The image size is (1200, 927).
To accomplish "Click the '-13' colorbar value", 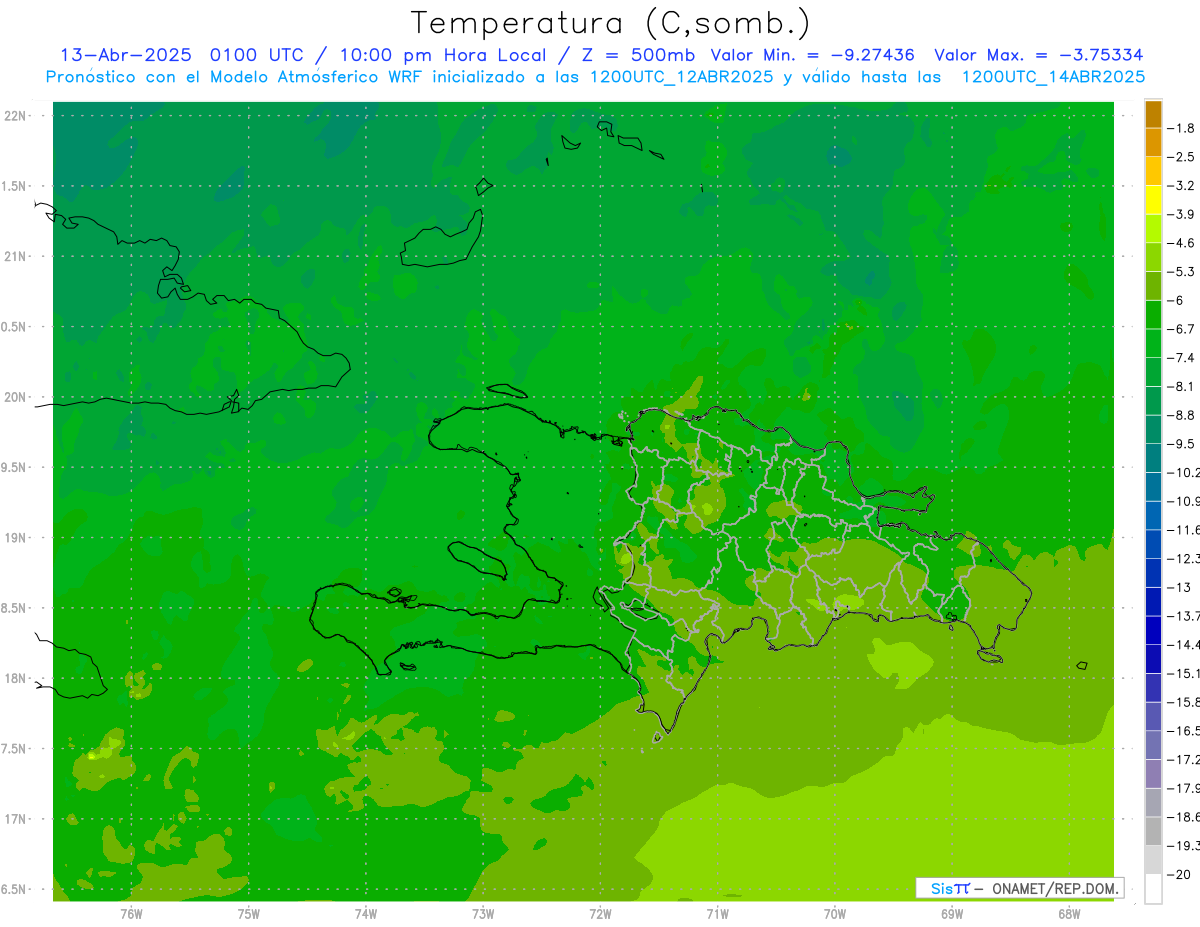I will (1179, 587).
